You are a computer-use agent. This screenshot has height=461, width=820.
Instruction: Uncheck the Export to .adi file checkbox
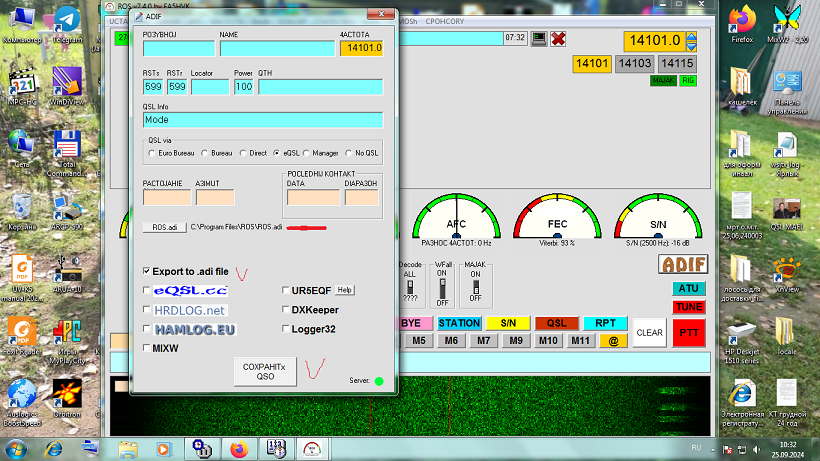coord(147,271)
